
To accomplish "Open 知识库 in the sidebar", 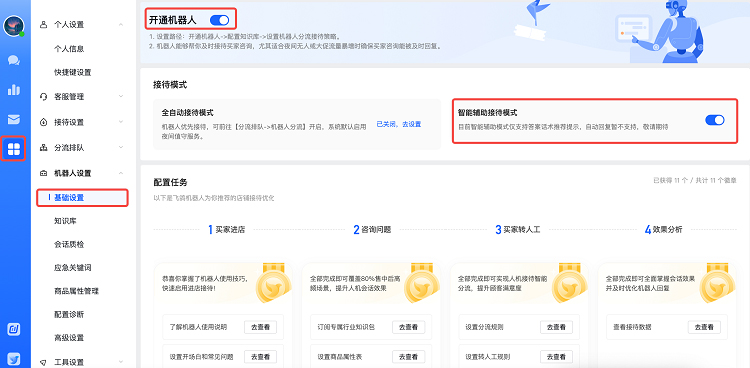I will pos(66,221).
